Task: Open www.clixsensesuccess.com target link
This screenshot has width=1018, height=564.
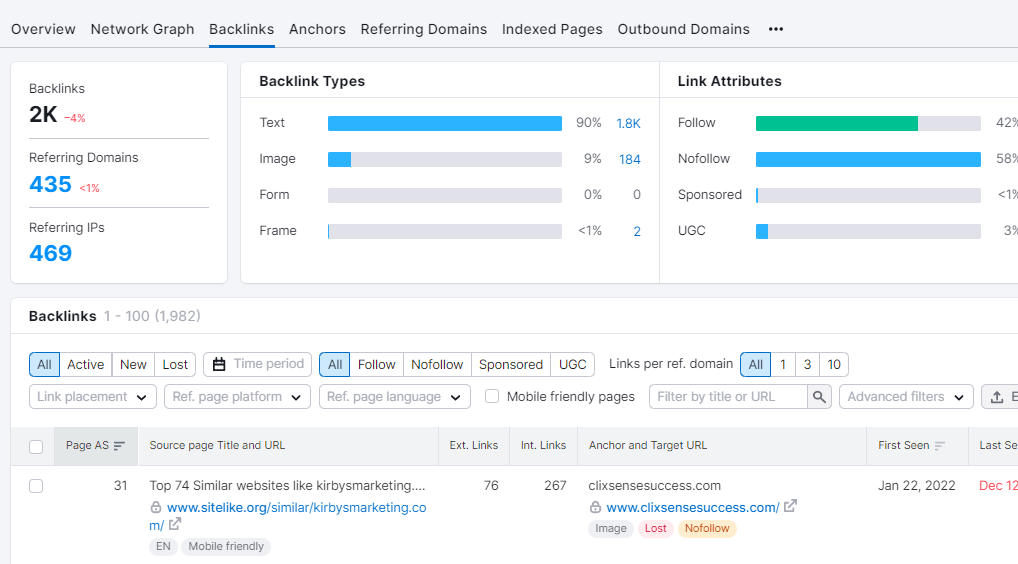Action: (x=693, y=508)
